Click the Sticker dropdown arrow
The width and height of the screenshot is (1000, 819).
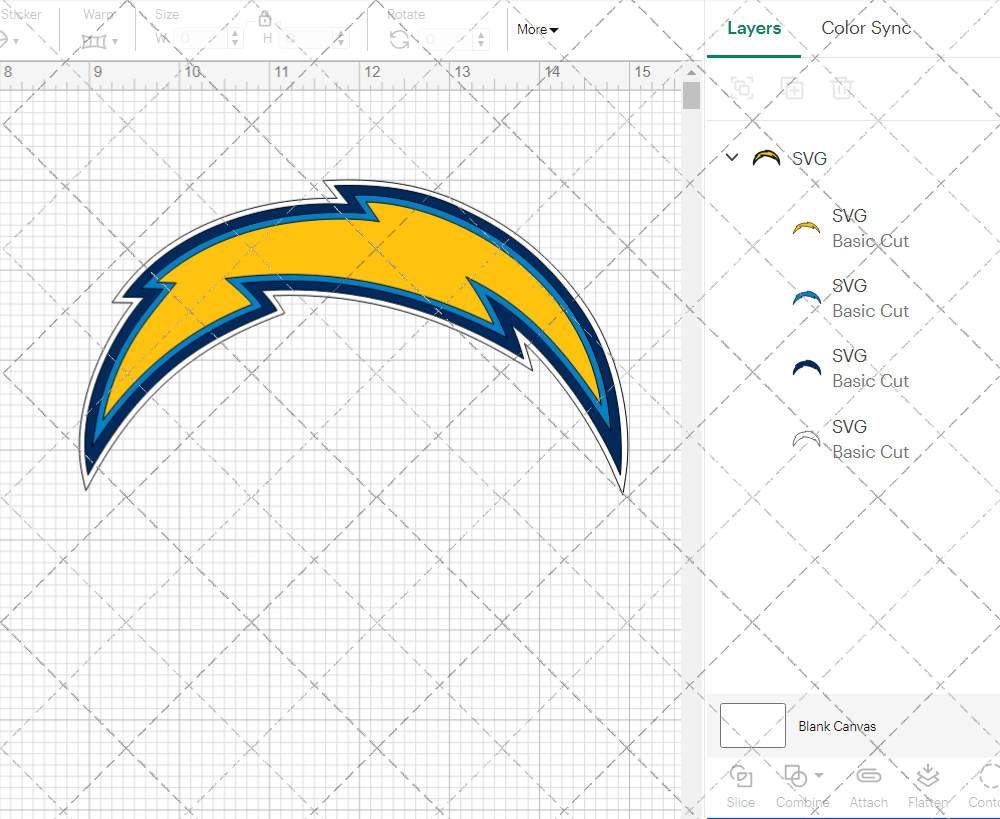[x=16, y=41]
